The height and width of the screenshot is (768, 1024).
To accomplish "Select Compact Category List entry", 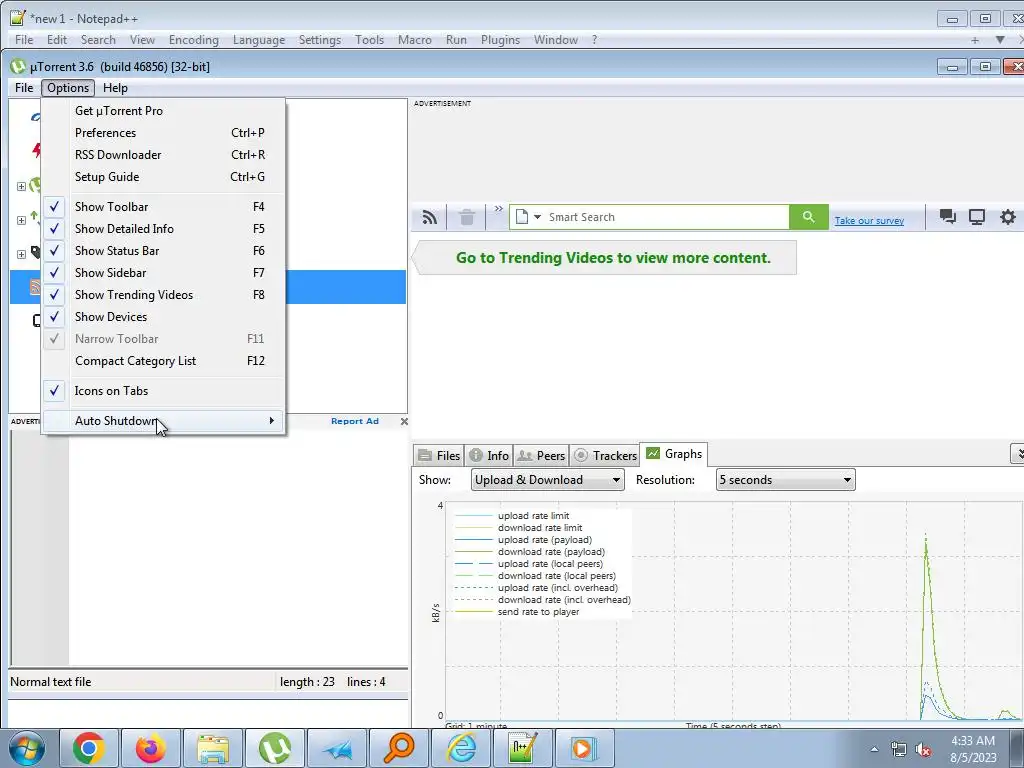I will (163, 360).
